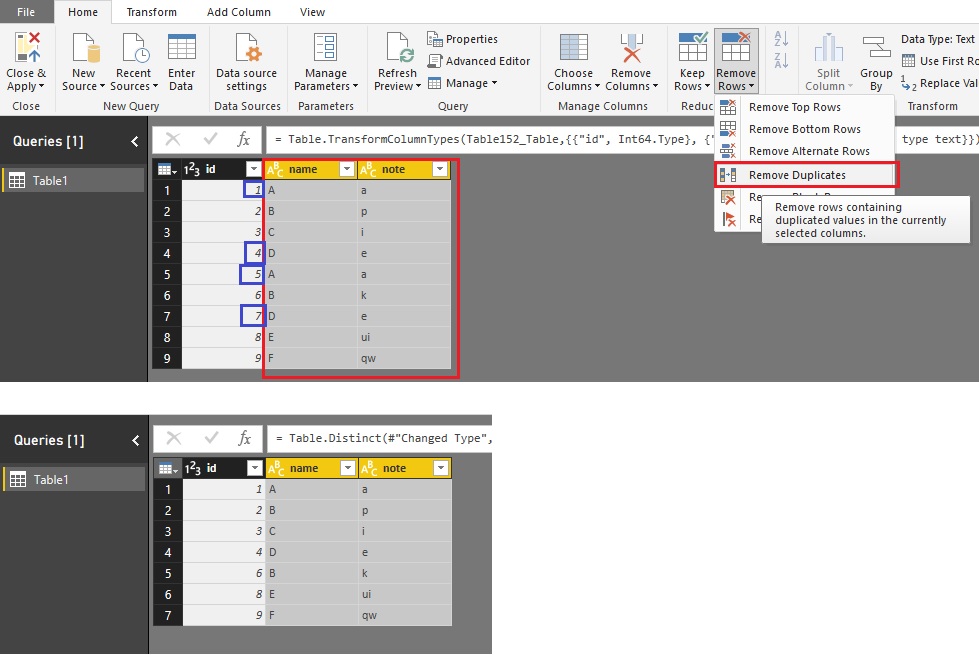Select Table1 query in lower pane
979x655 pixels.
click(74, 480)
